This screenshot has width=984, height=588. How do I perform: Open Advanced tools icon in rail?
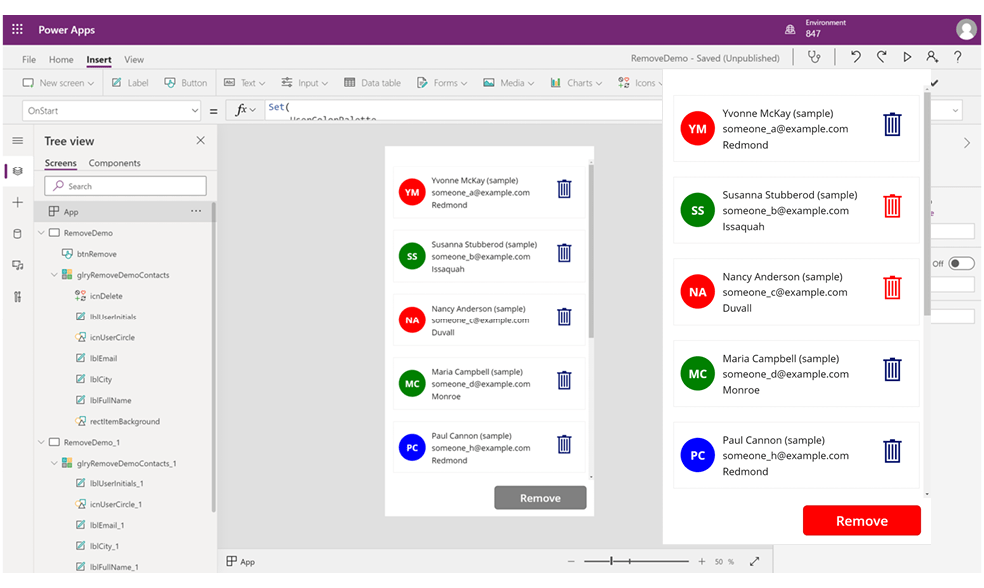[x=18, y=297]
